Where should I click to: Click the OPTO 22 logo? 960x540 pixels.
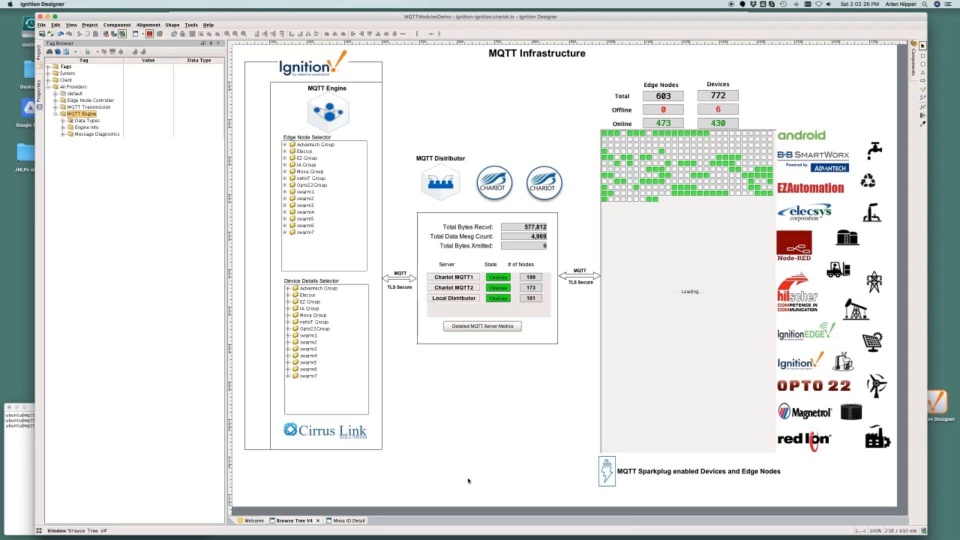click(x=814, y=386)
